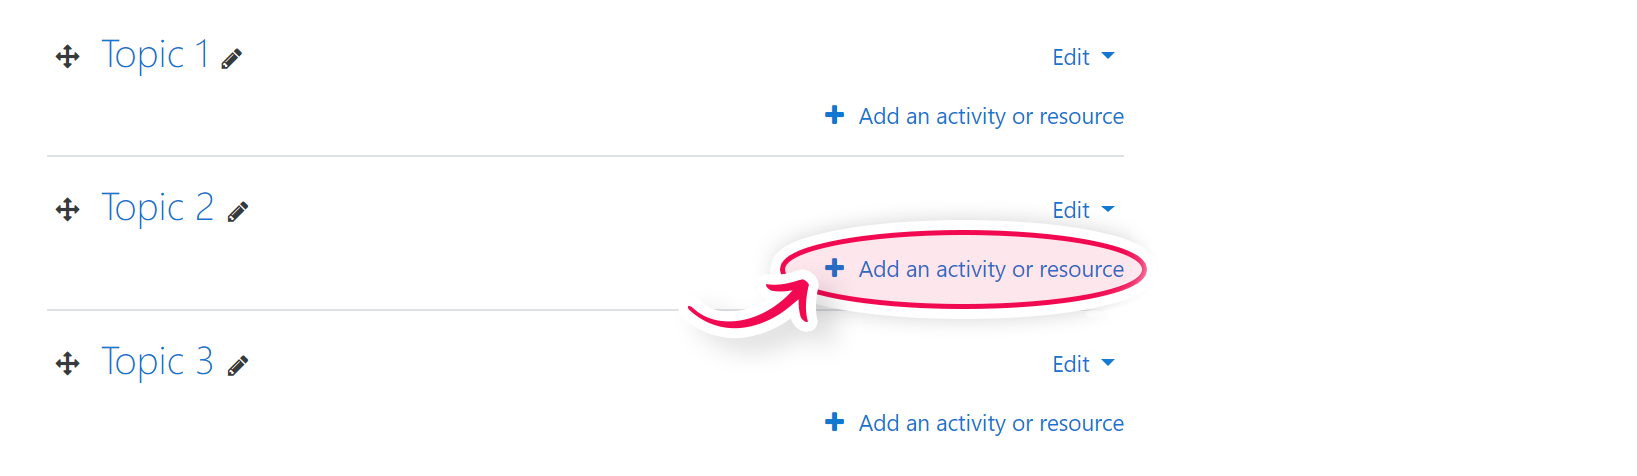This screenshot has height=476, width=1637.
Task: Click "Add an activity or resource" in Topic 3
Action: point(991,423)
